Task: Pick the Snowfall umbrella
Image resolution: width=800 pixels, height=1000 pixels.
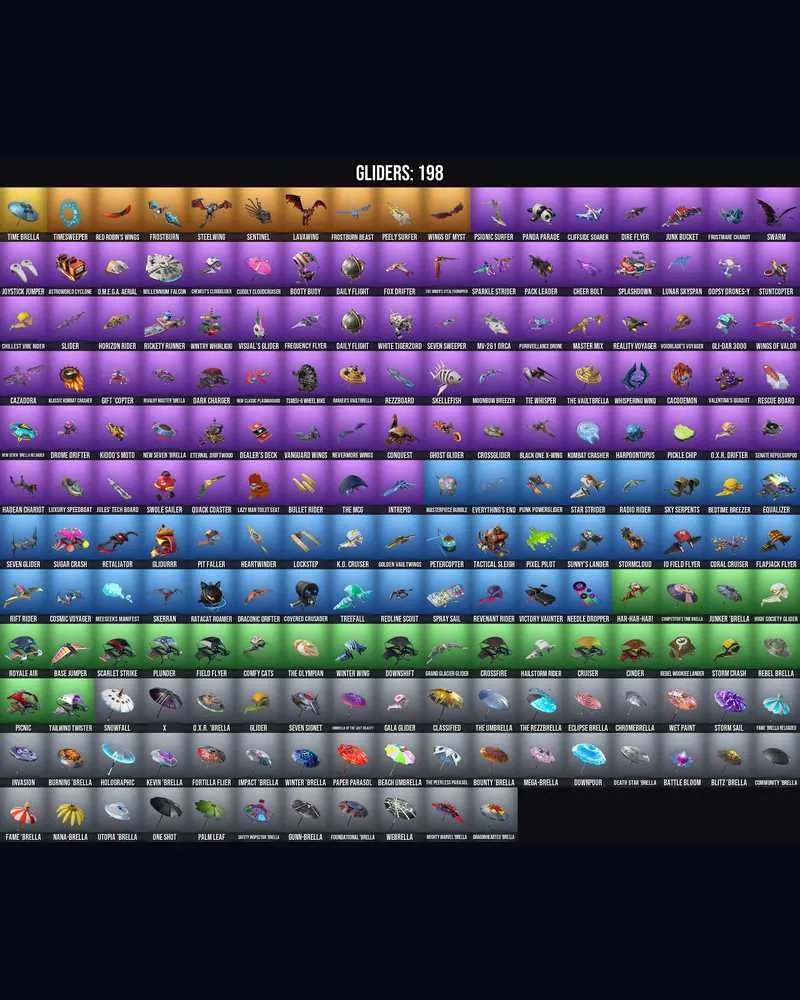Action: 117,705
